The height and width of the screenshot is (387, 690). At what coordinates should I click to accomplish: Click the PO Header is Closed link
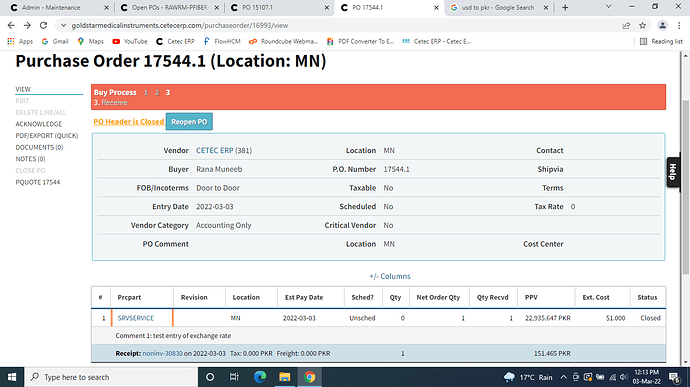[x=128, y=122]
